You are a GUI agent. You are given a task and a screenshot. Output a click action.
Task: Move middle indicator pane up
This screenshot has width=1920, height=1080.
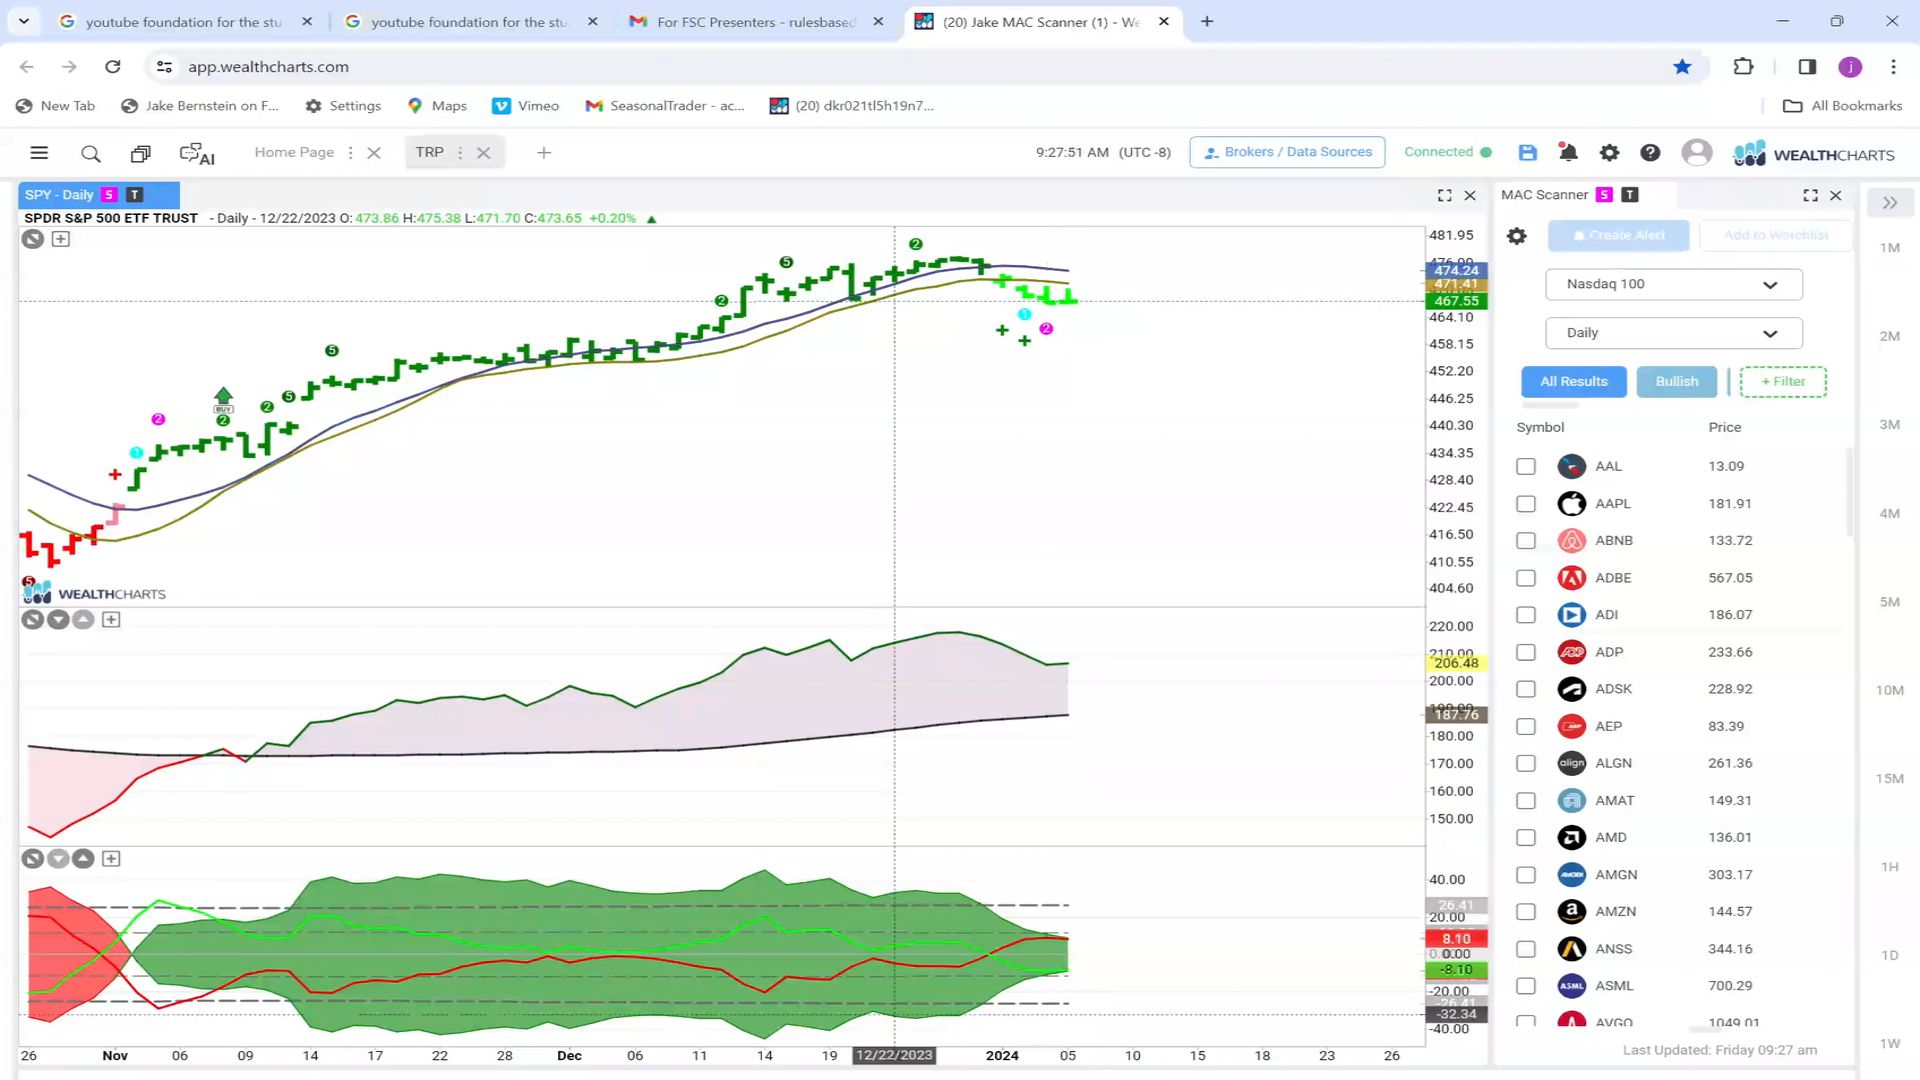click(83, 620)
